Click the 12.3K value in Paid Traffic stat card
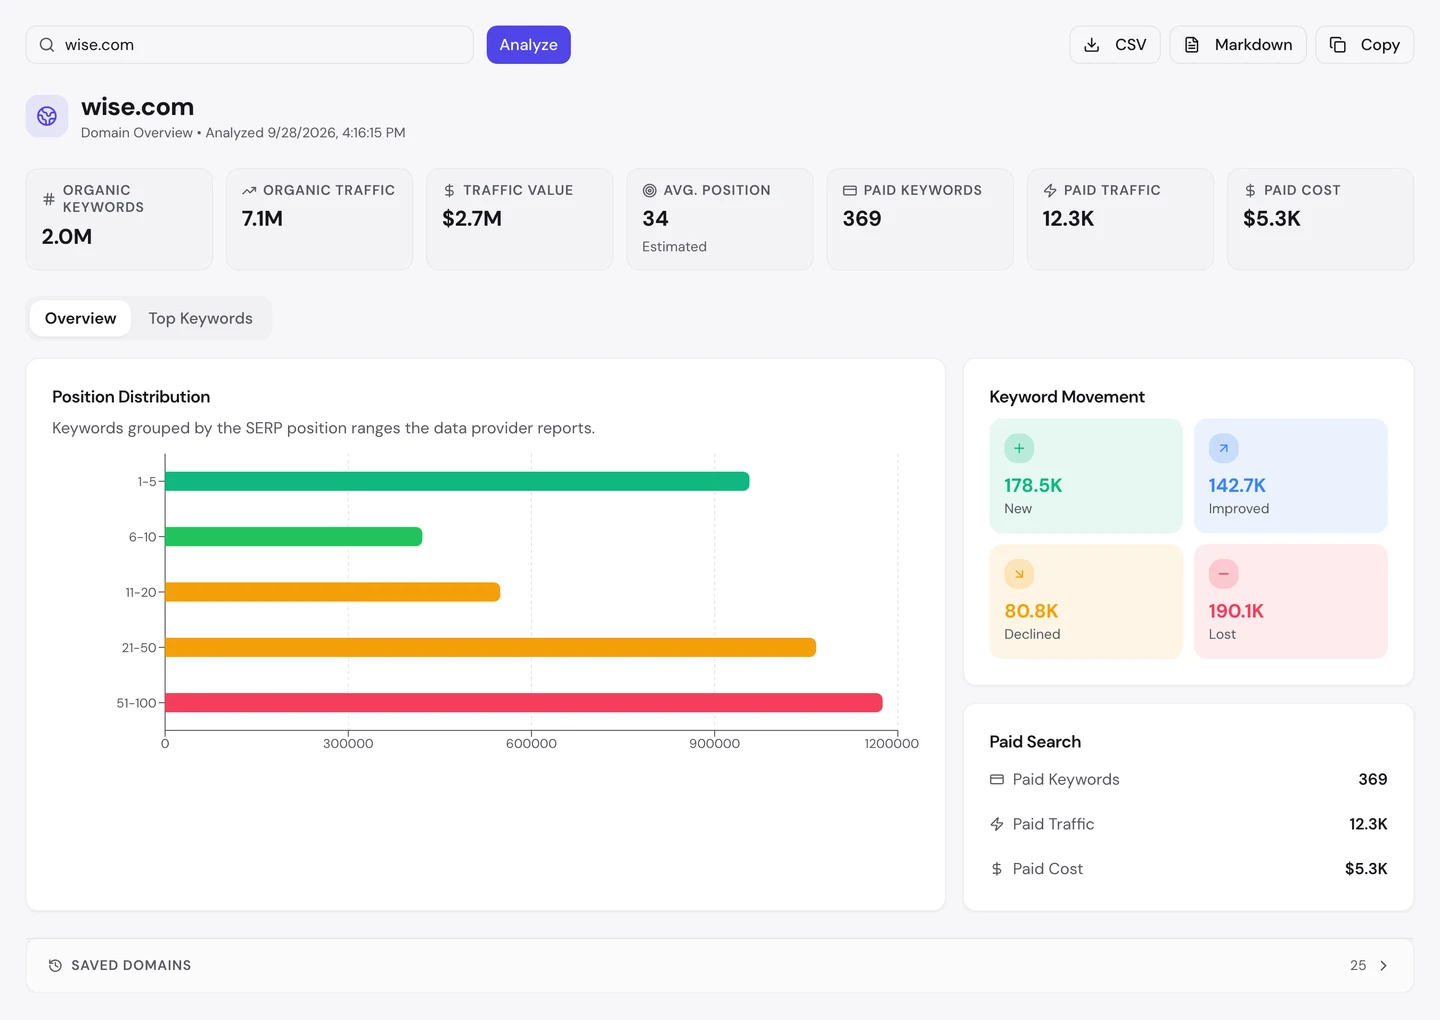Viewport: 1440px width, 1020px height. [1068, 219]
